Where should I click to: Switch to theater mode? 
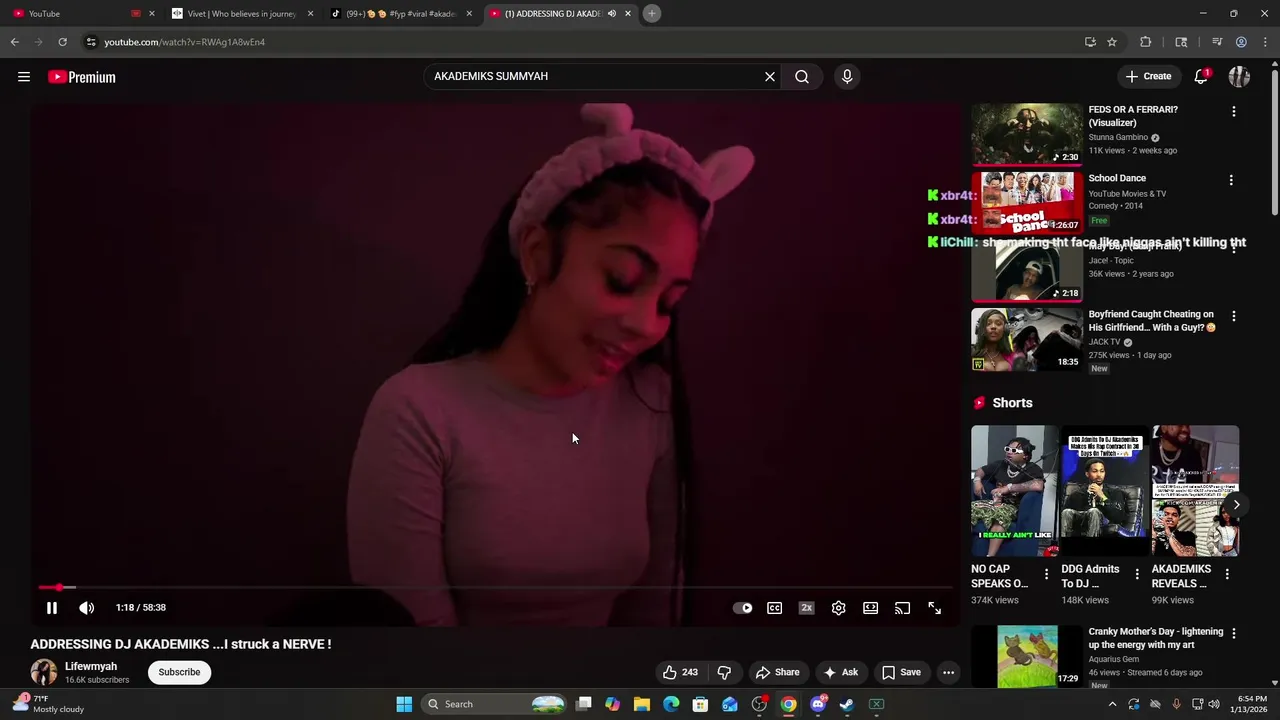[871, 608]
